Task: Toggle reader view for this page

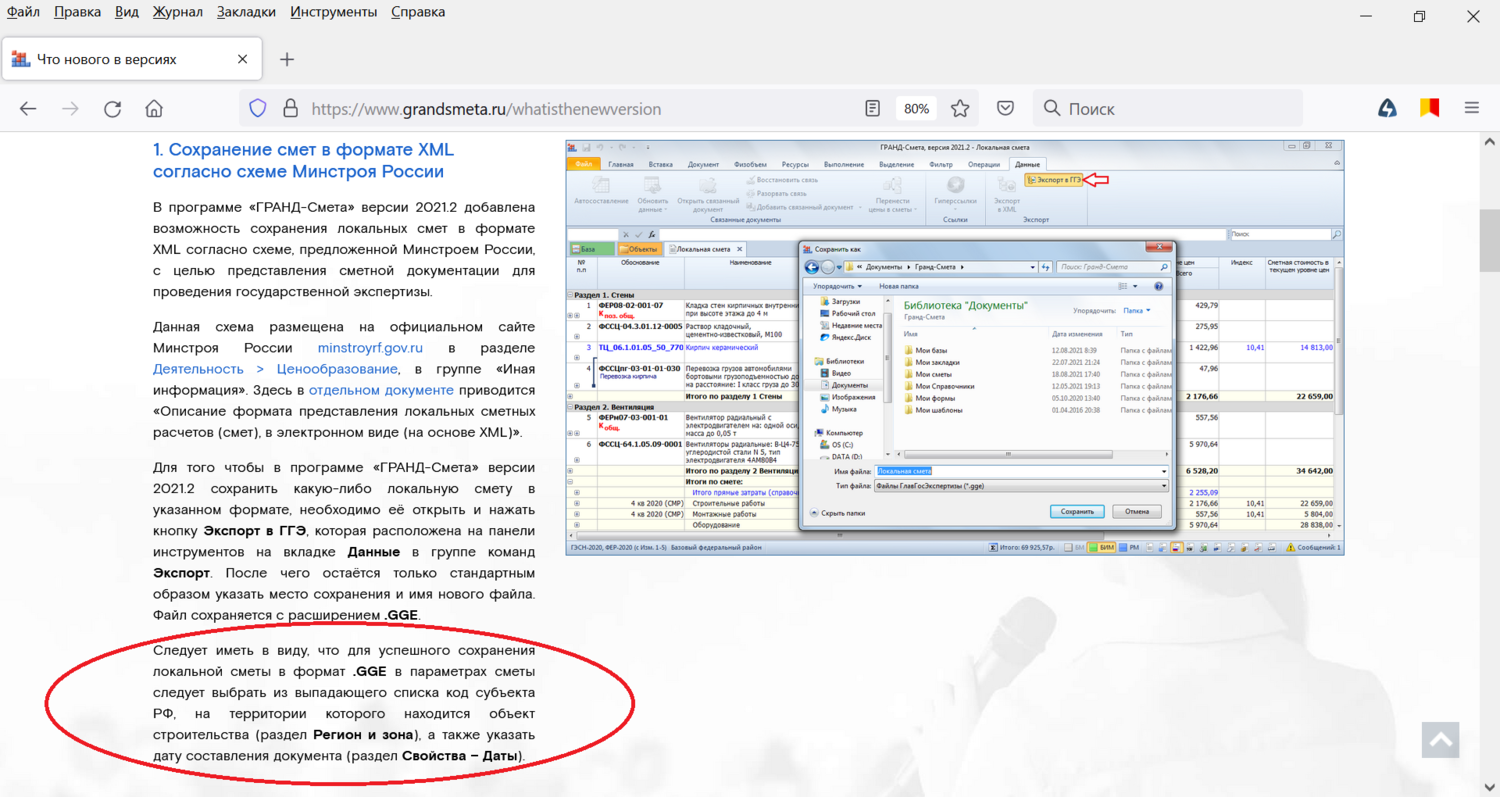Action: tap(872, 109)
